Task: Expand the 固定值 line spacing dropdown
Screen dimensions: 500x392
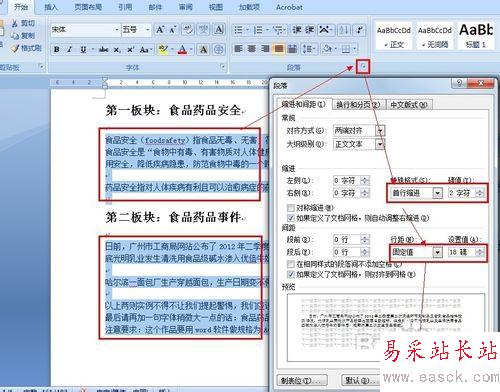Action: tap(437, 252)
